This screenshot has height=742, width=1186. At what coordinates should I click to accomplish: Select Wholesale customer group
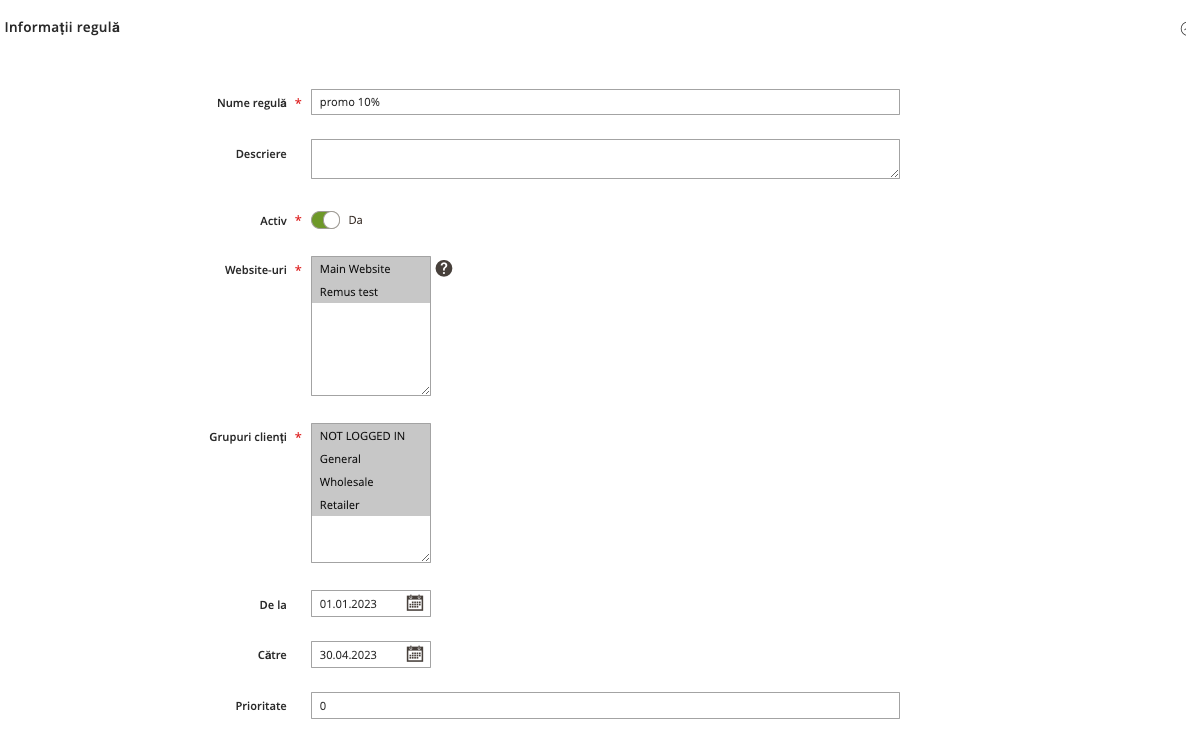coord(371,482)
